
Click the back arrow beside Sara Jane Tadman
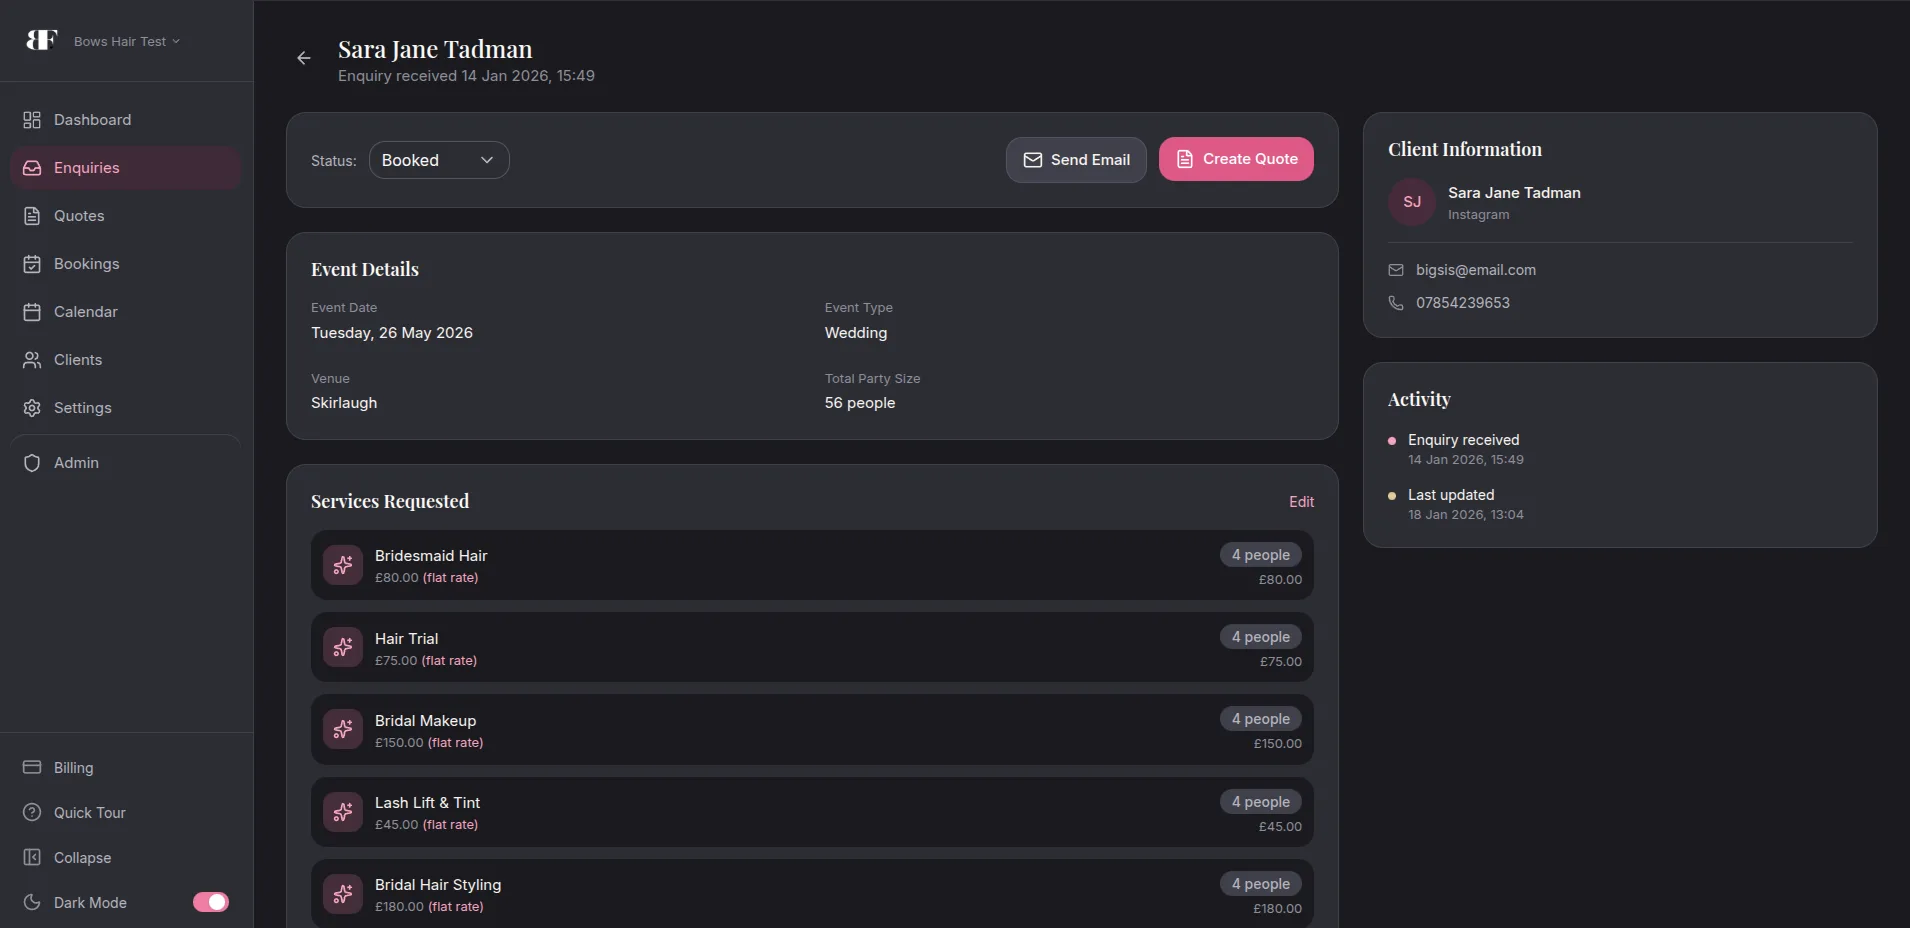304,58
